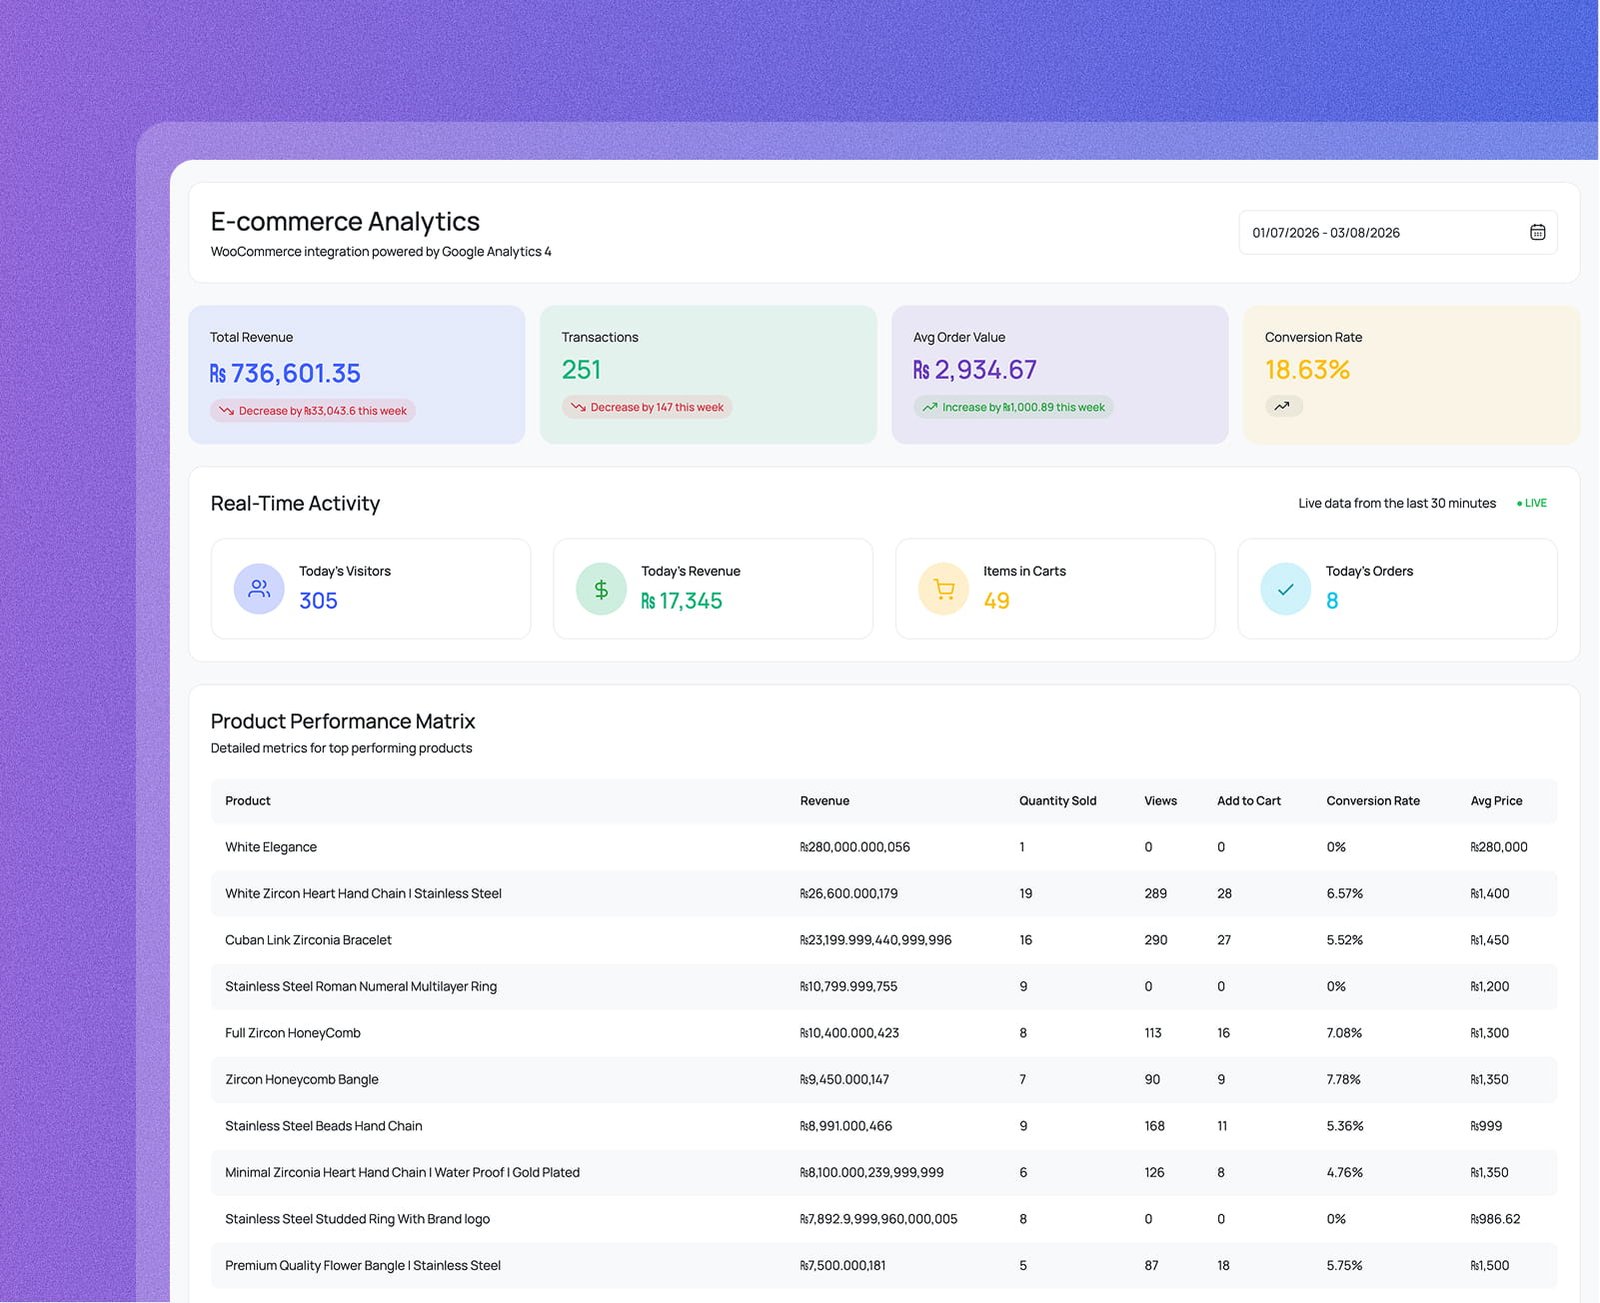Click the decrease arrow on the Total Revenue badge
The image size is (1600, 1303).
coord(226,410)
